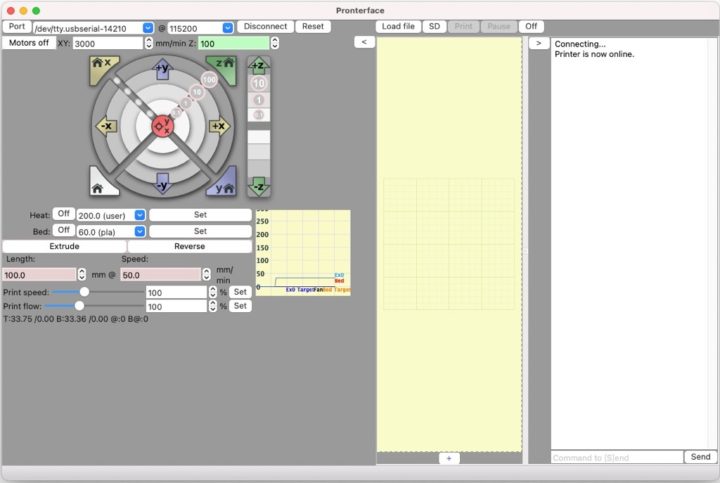The width and height of the screenshot is (720, 483).
Task: Click Motors off button
Action: (x=27, y=43)
